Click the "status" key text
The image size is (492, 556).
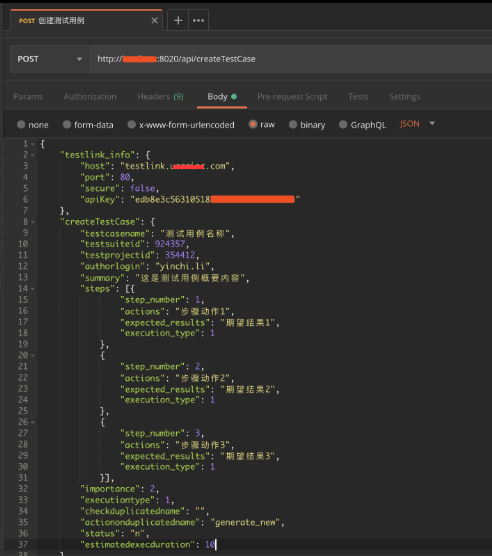100,533
